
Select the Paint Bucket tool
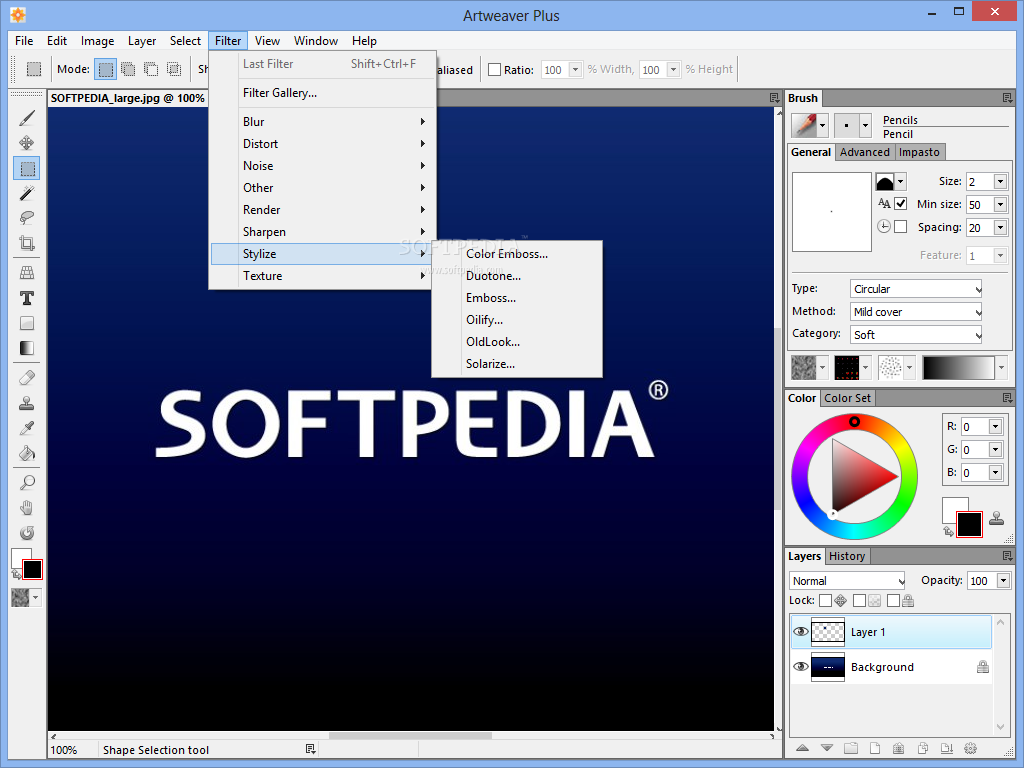(27, 453)
